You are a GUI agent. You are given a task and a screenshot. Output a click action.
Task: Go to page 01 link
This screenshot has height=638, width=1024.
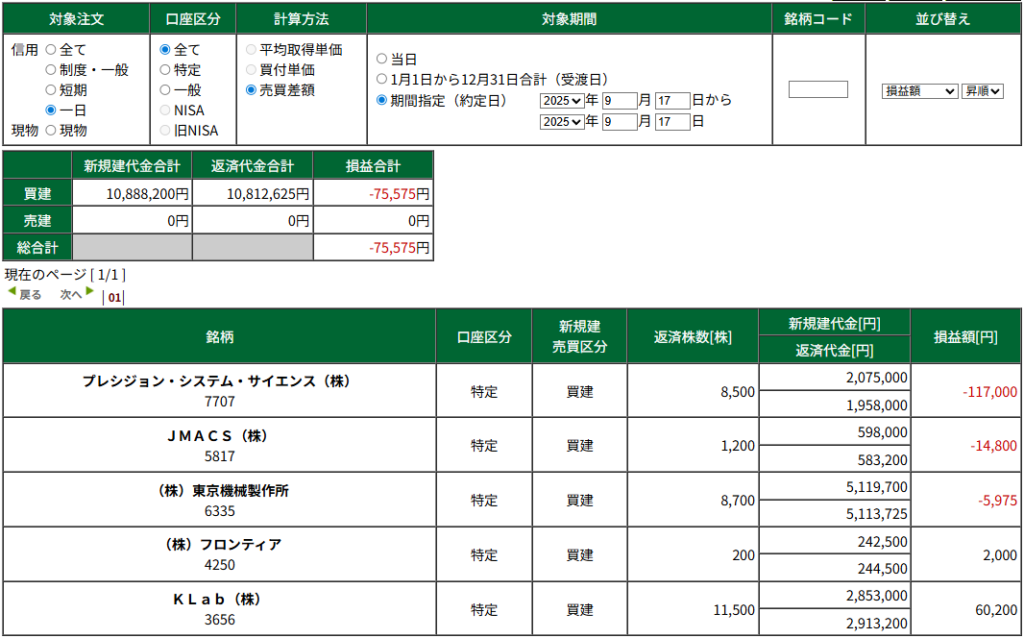click(x=114, y=297)
